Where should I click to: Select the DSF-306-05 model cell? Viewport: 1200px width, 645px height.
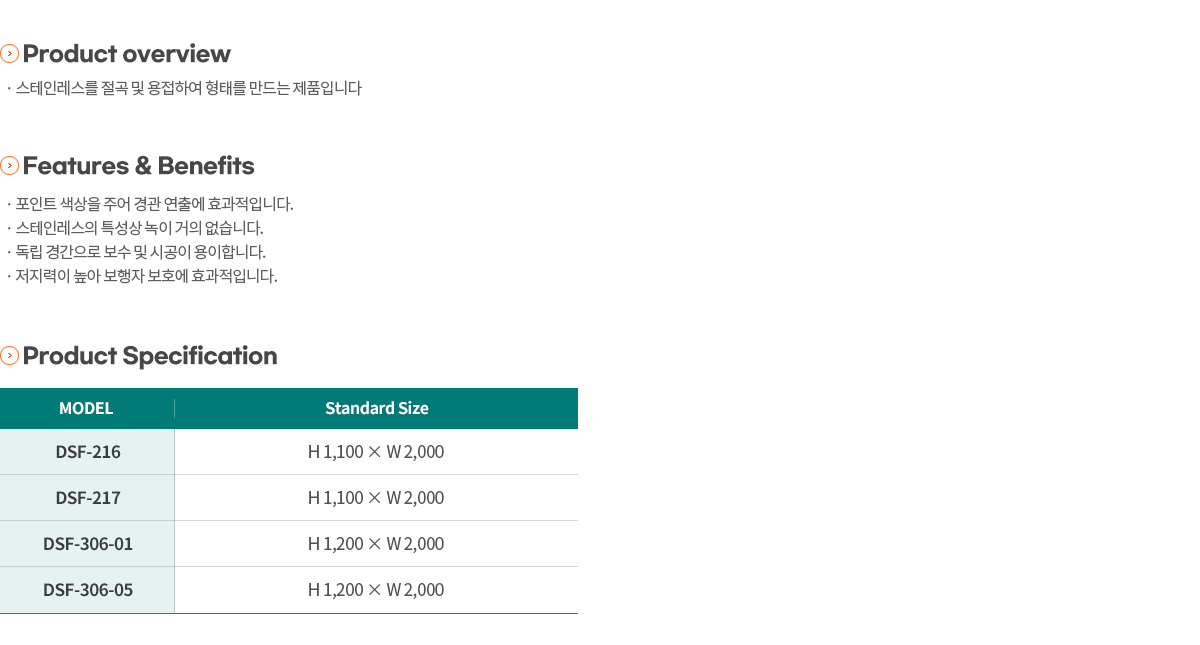pyautogui.click(x=87, y=590)
